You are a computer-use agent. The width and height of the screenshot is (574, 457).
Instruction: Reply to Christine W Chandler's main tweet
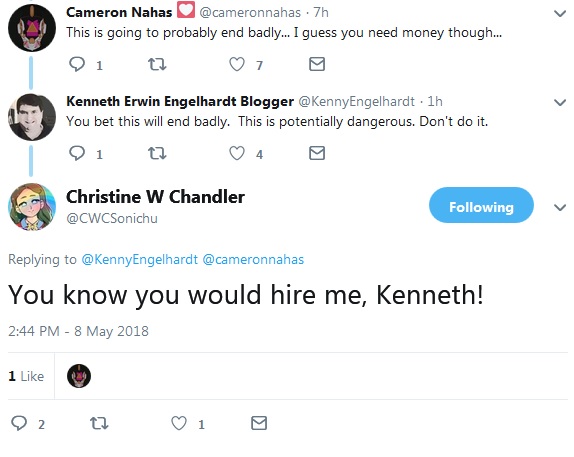pos(19,423)
